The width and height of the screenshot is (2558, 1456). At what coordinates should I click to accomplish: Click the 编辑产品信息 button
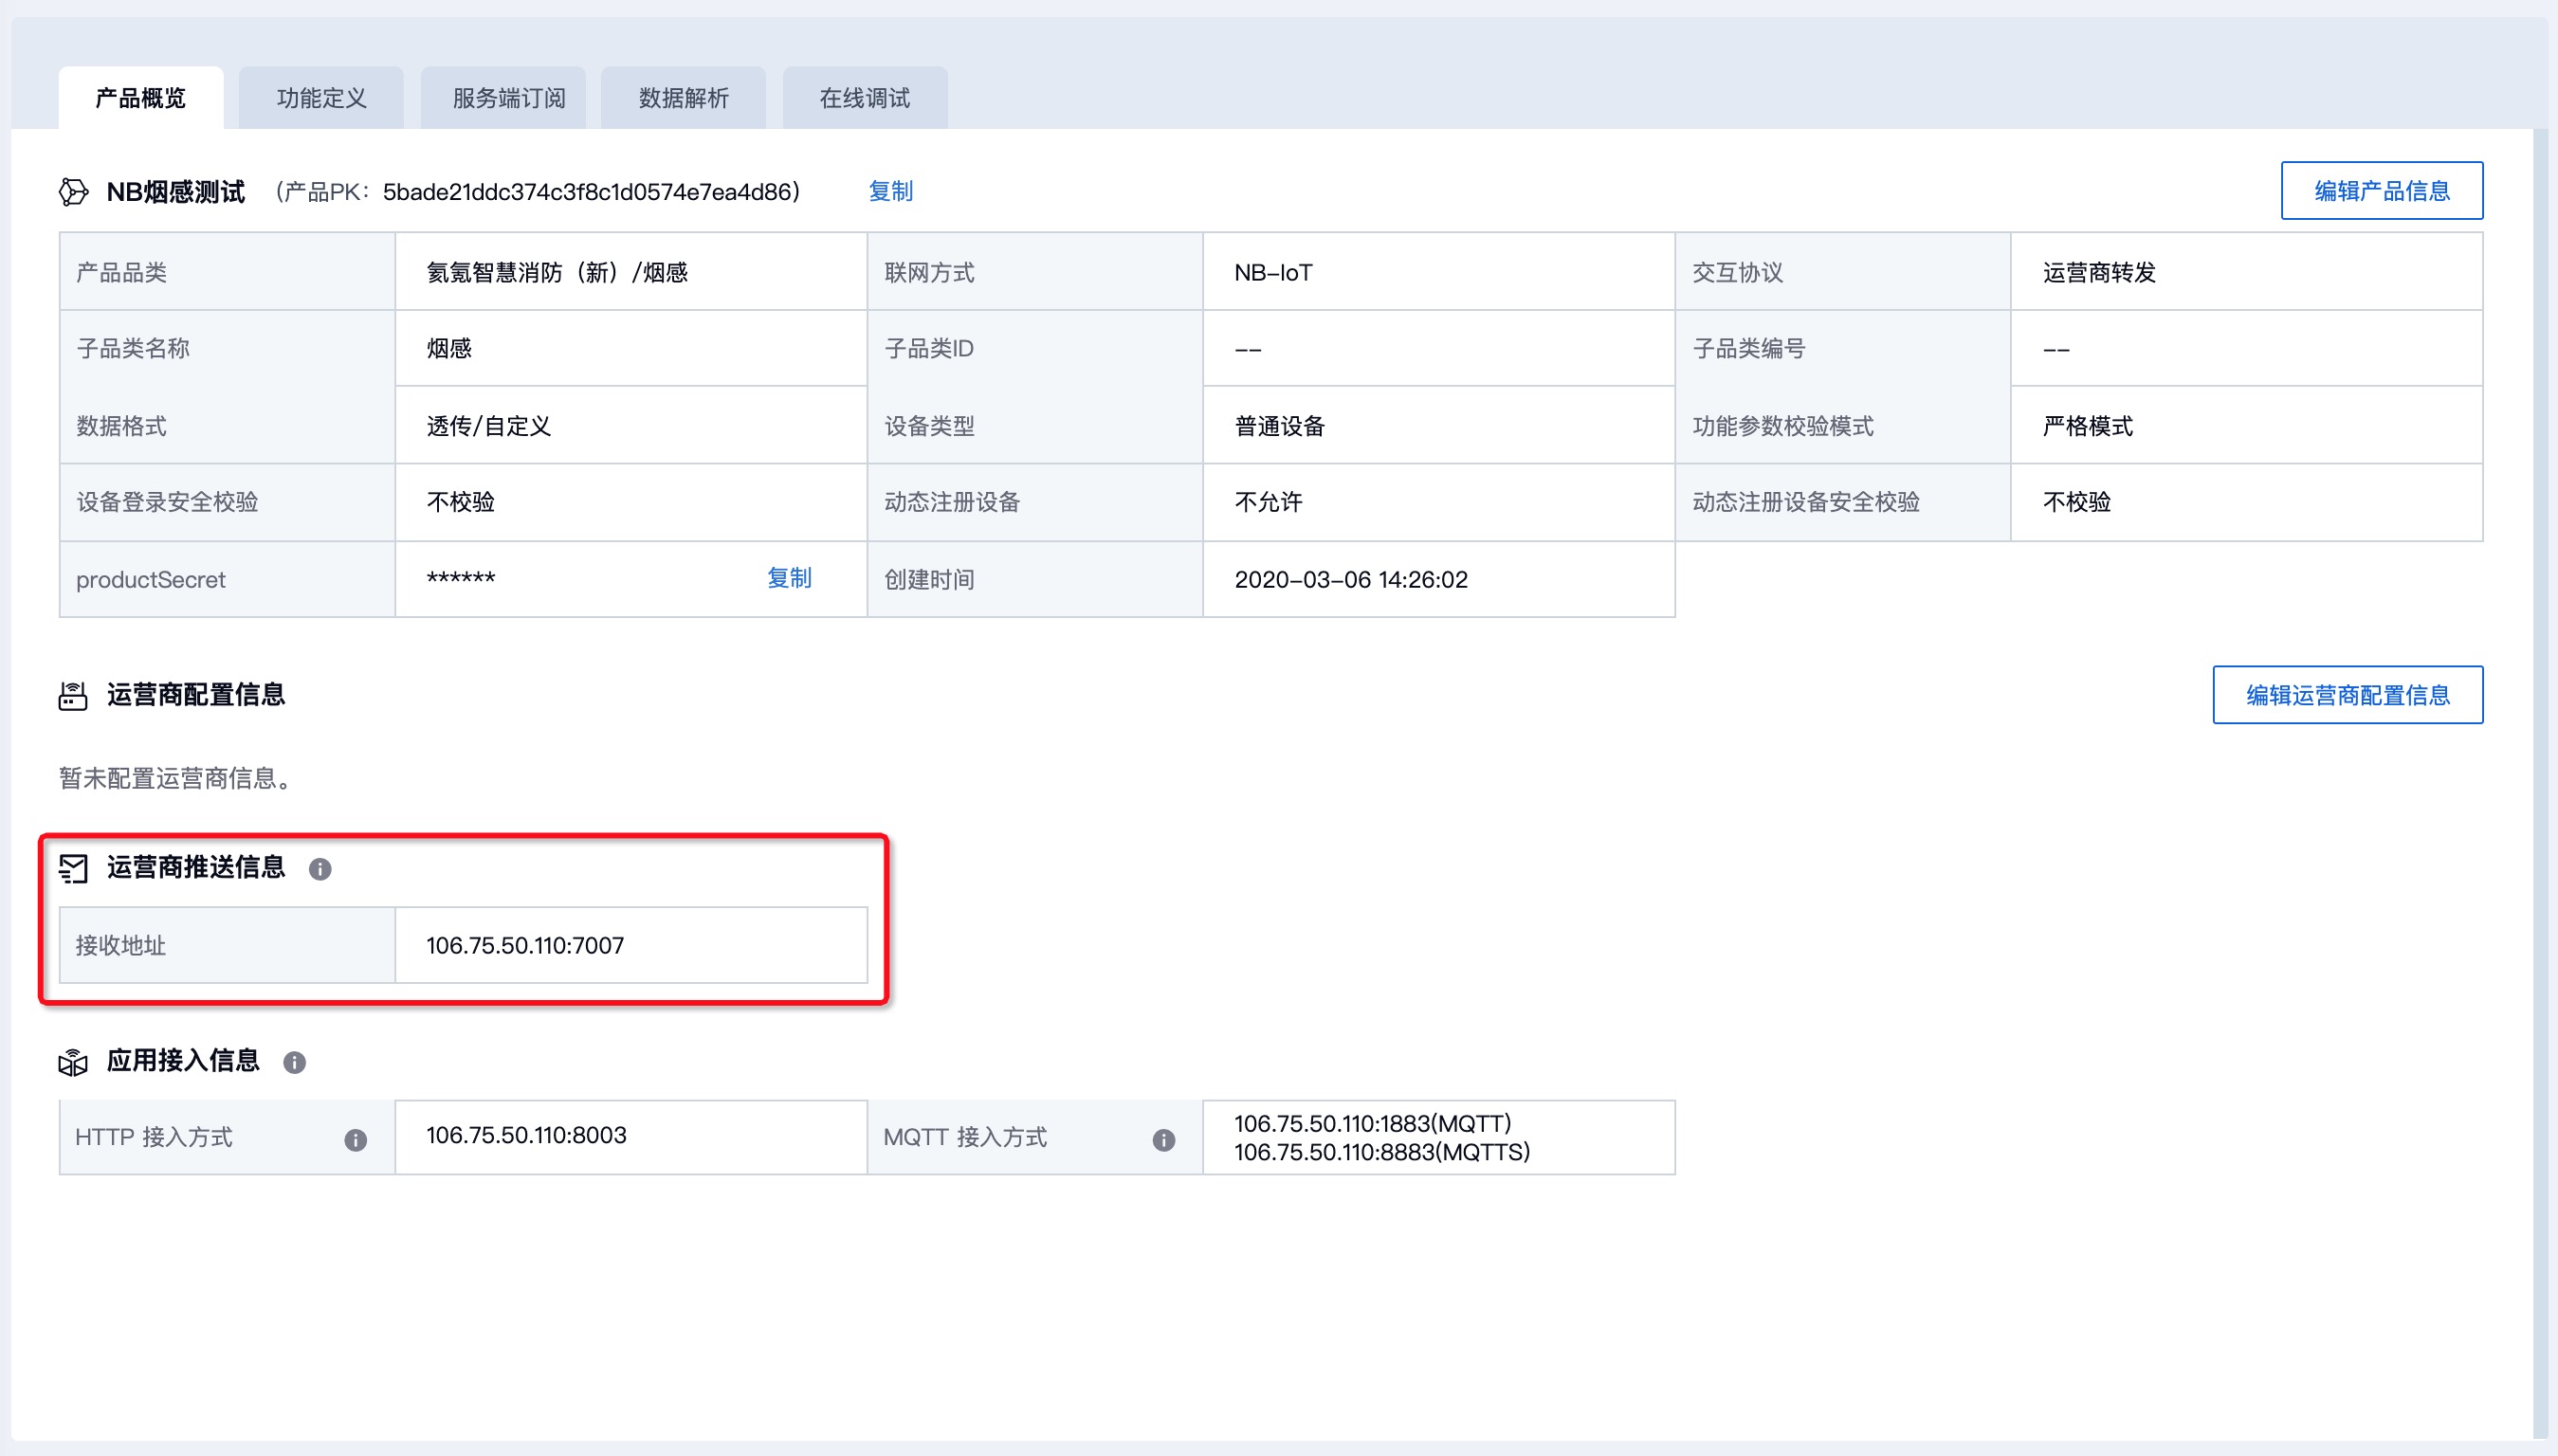(x=2381, y=190)
